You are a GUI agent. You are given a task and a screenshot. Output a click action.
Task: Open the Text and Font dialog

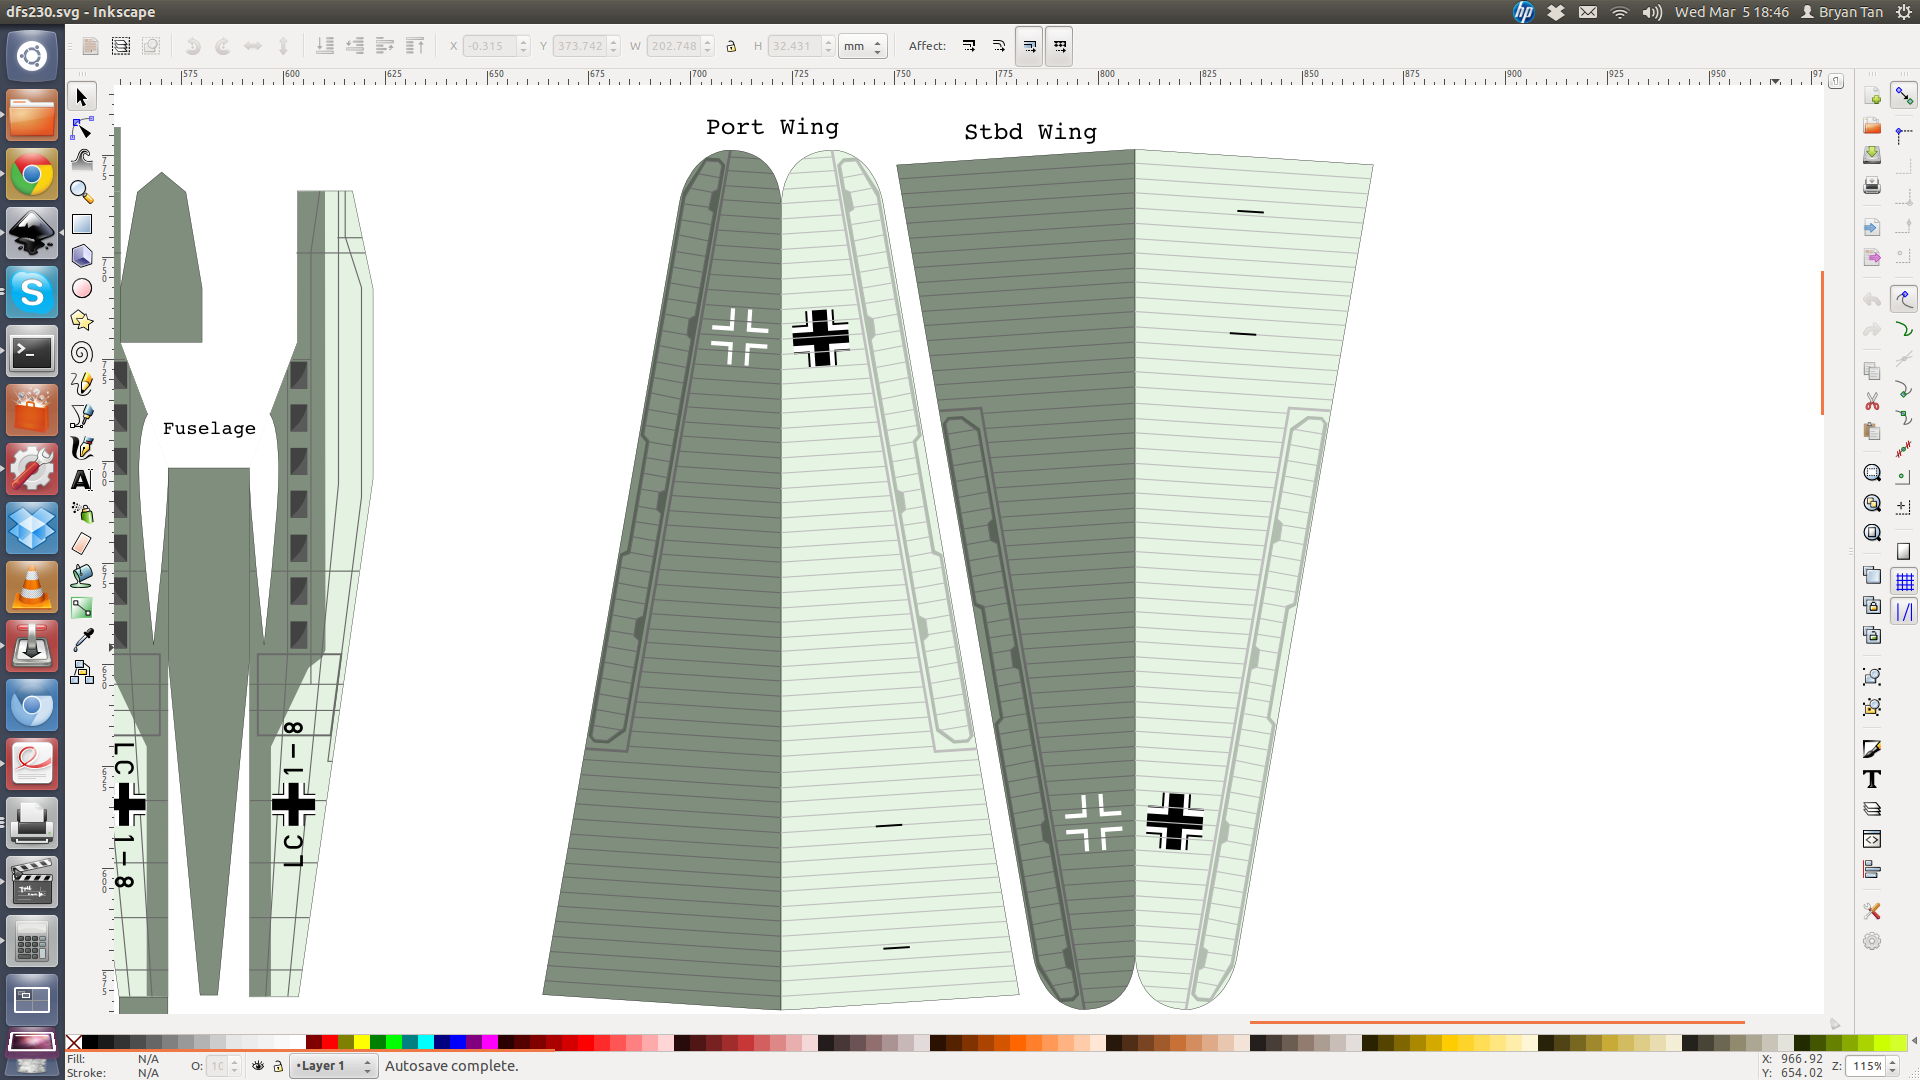pyautogui.click(x=1872, y=779)
